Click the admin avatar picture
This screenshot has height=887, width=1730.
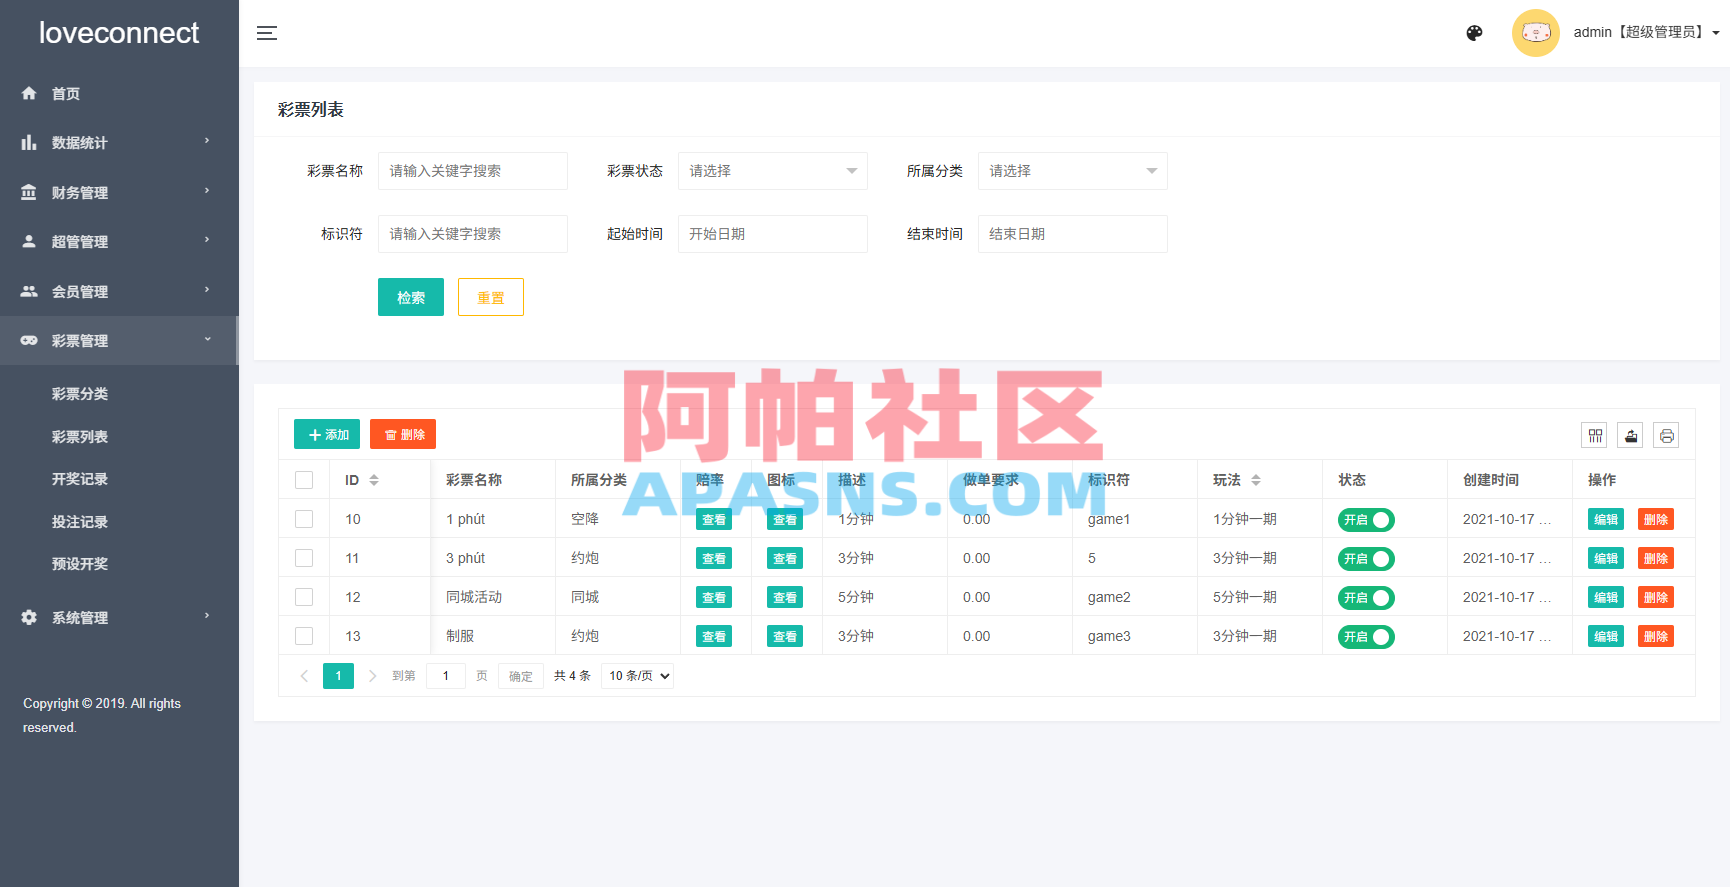point(1535,33)
